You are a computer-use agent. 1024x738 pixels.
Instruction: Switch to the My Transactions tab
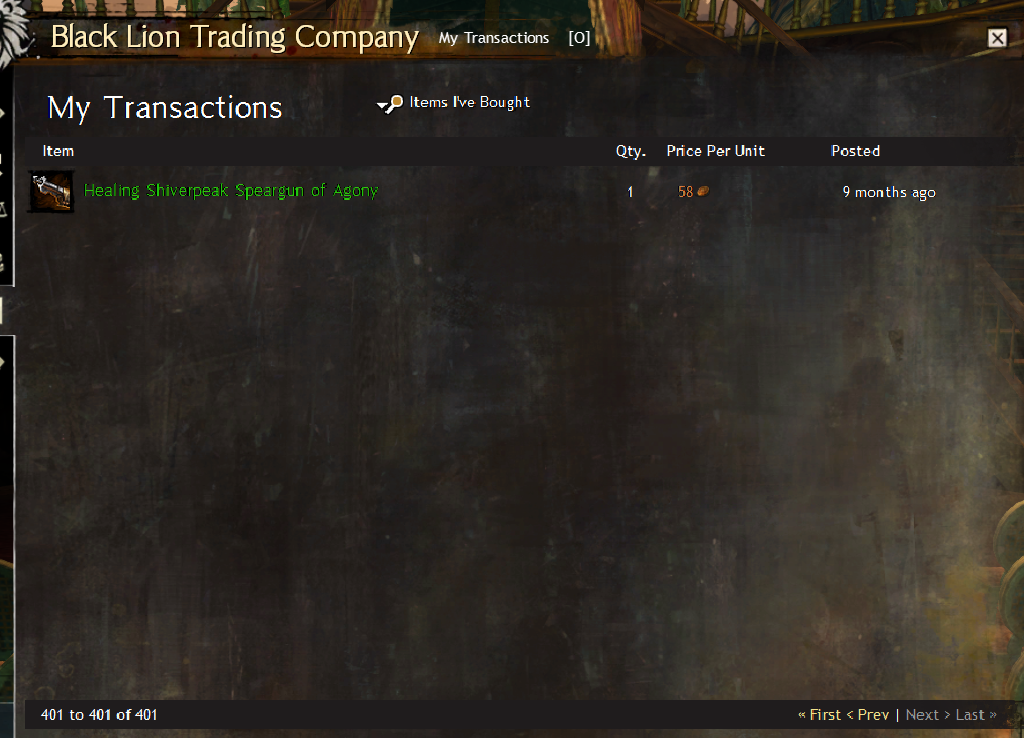pyautogui.click(x=494, y=38)
